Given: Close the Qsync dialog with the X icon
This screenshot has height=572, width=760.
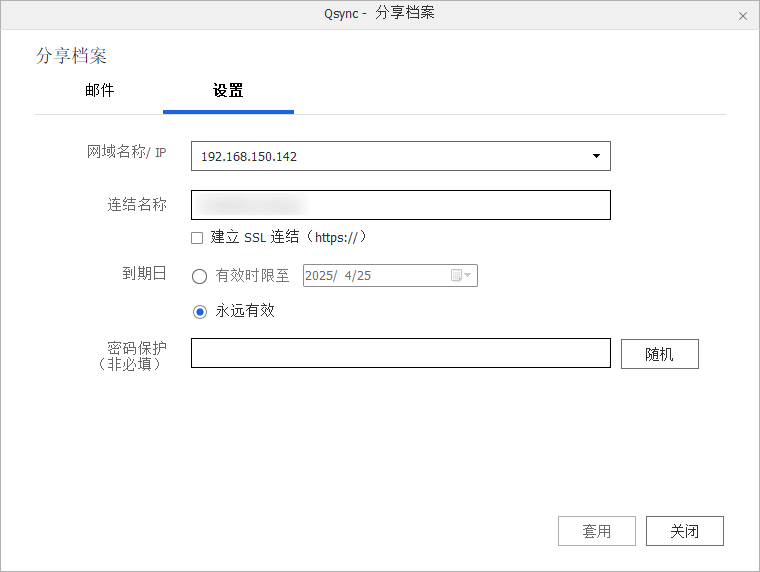Looking at the screenshot, I should coord(743,16).
